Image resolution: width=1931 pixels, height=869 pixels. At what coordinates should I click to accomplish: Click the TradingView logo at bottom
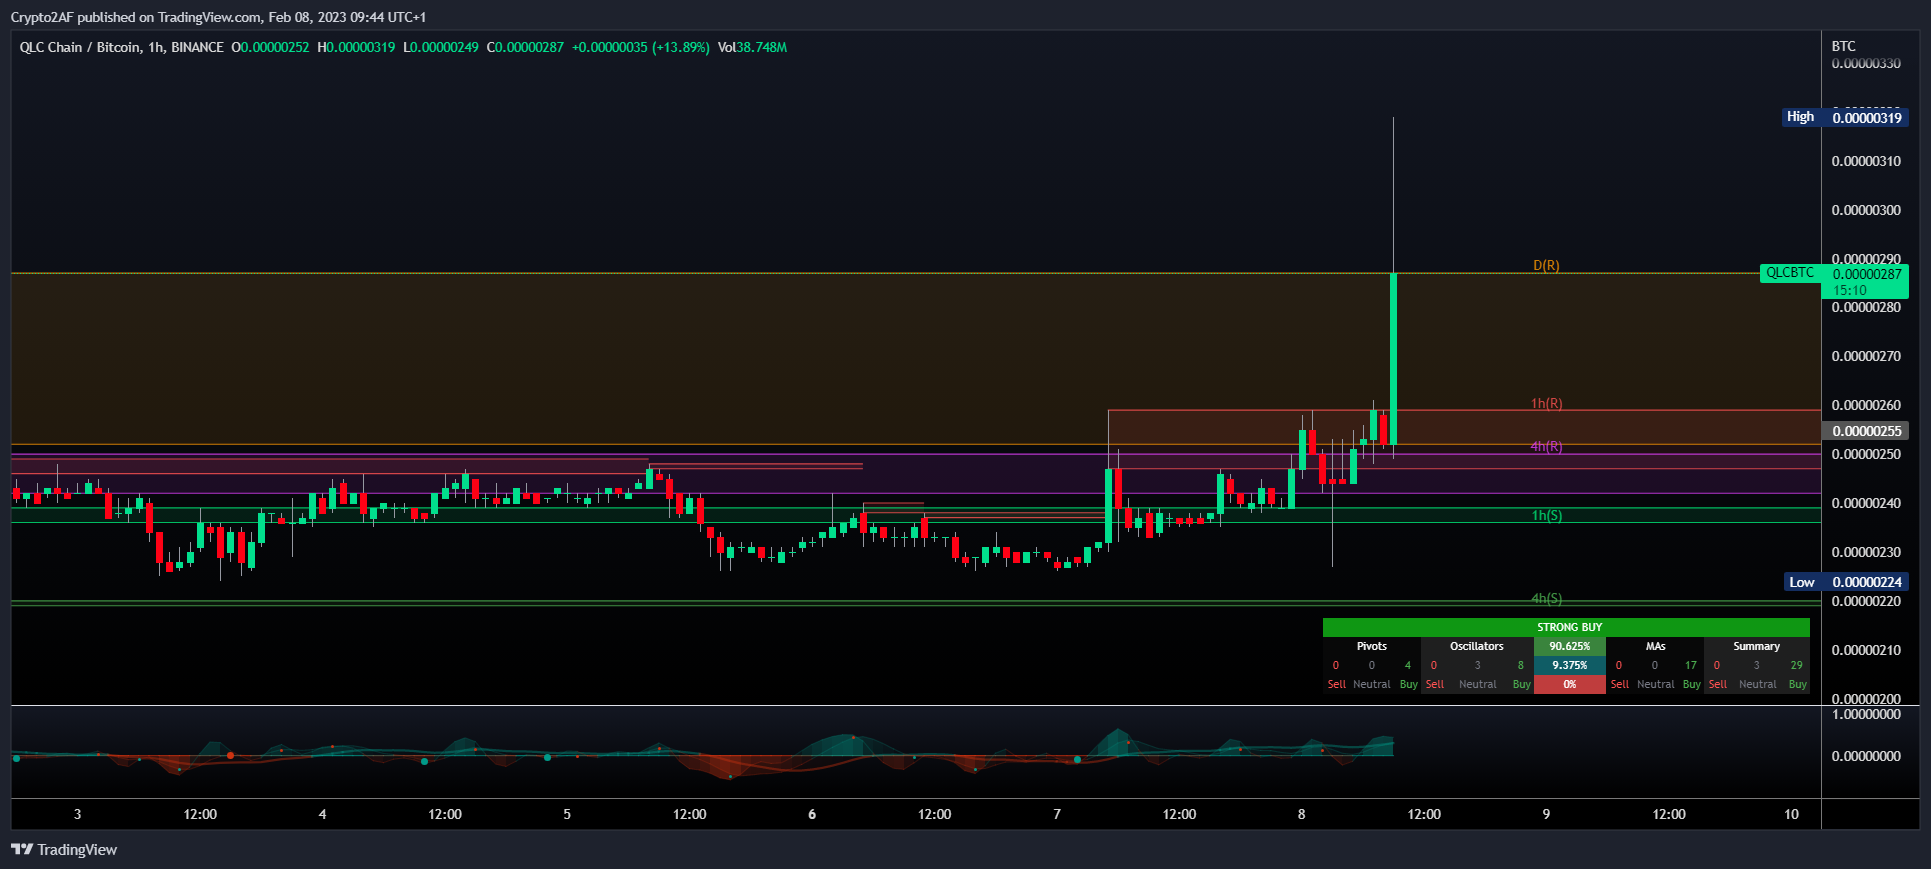64,849
